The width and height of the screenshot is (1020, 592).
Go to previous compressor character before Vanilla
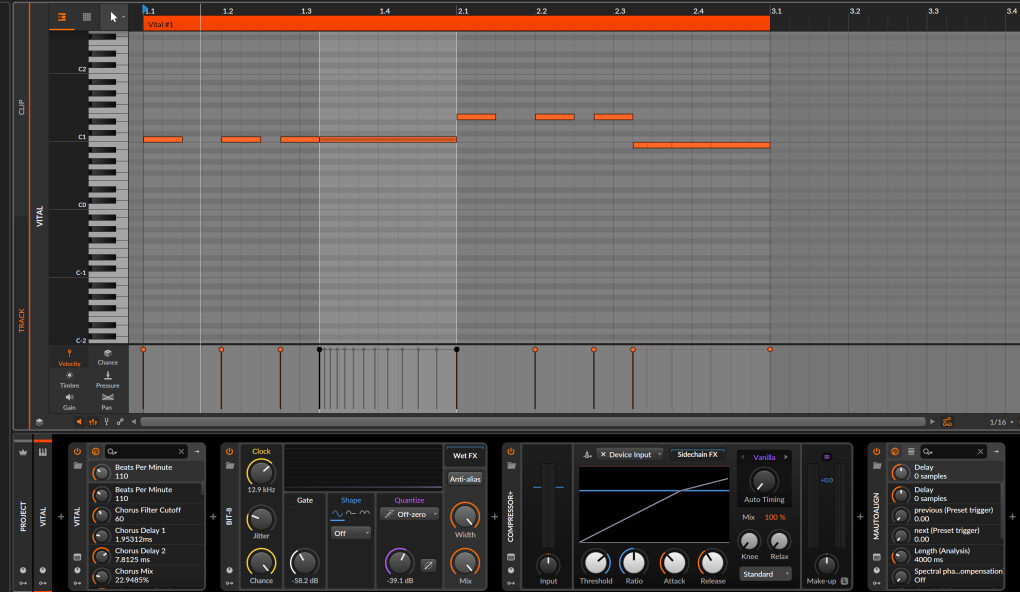(x=742, y=457)
